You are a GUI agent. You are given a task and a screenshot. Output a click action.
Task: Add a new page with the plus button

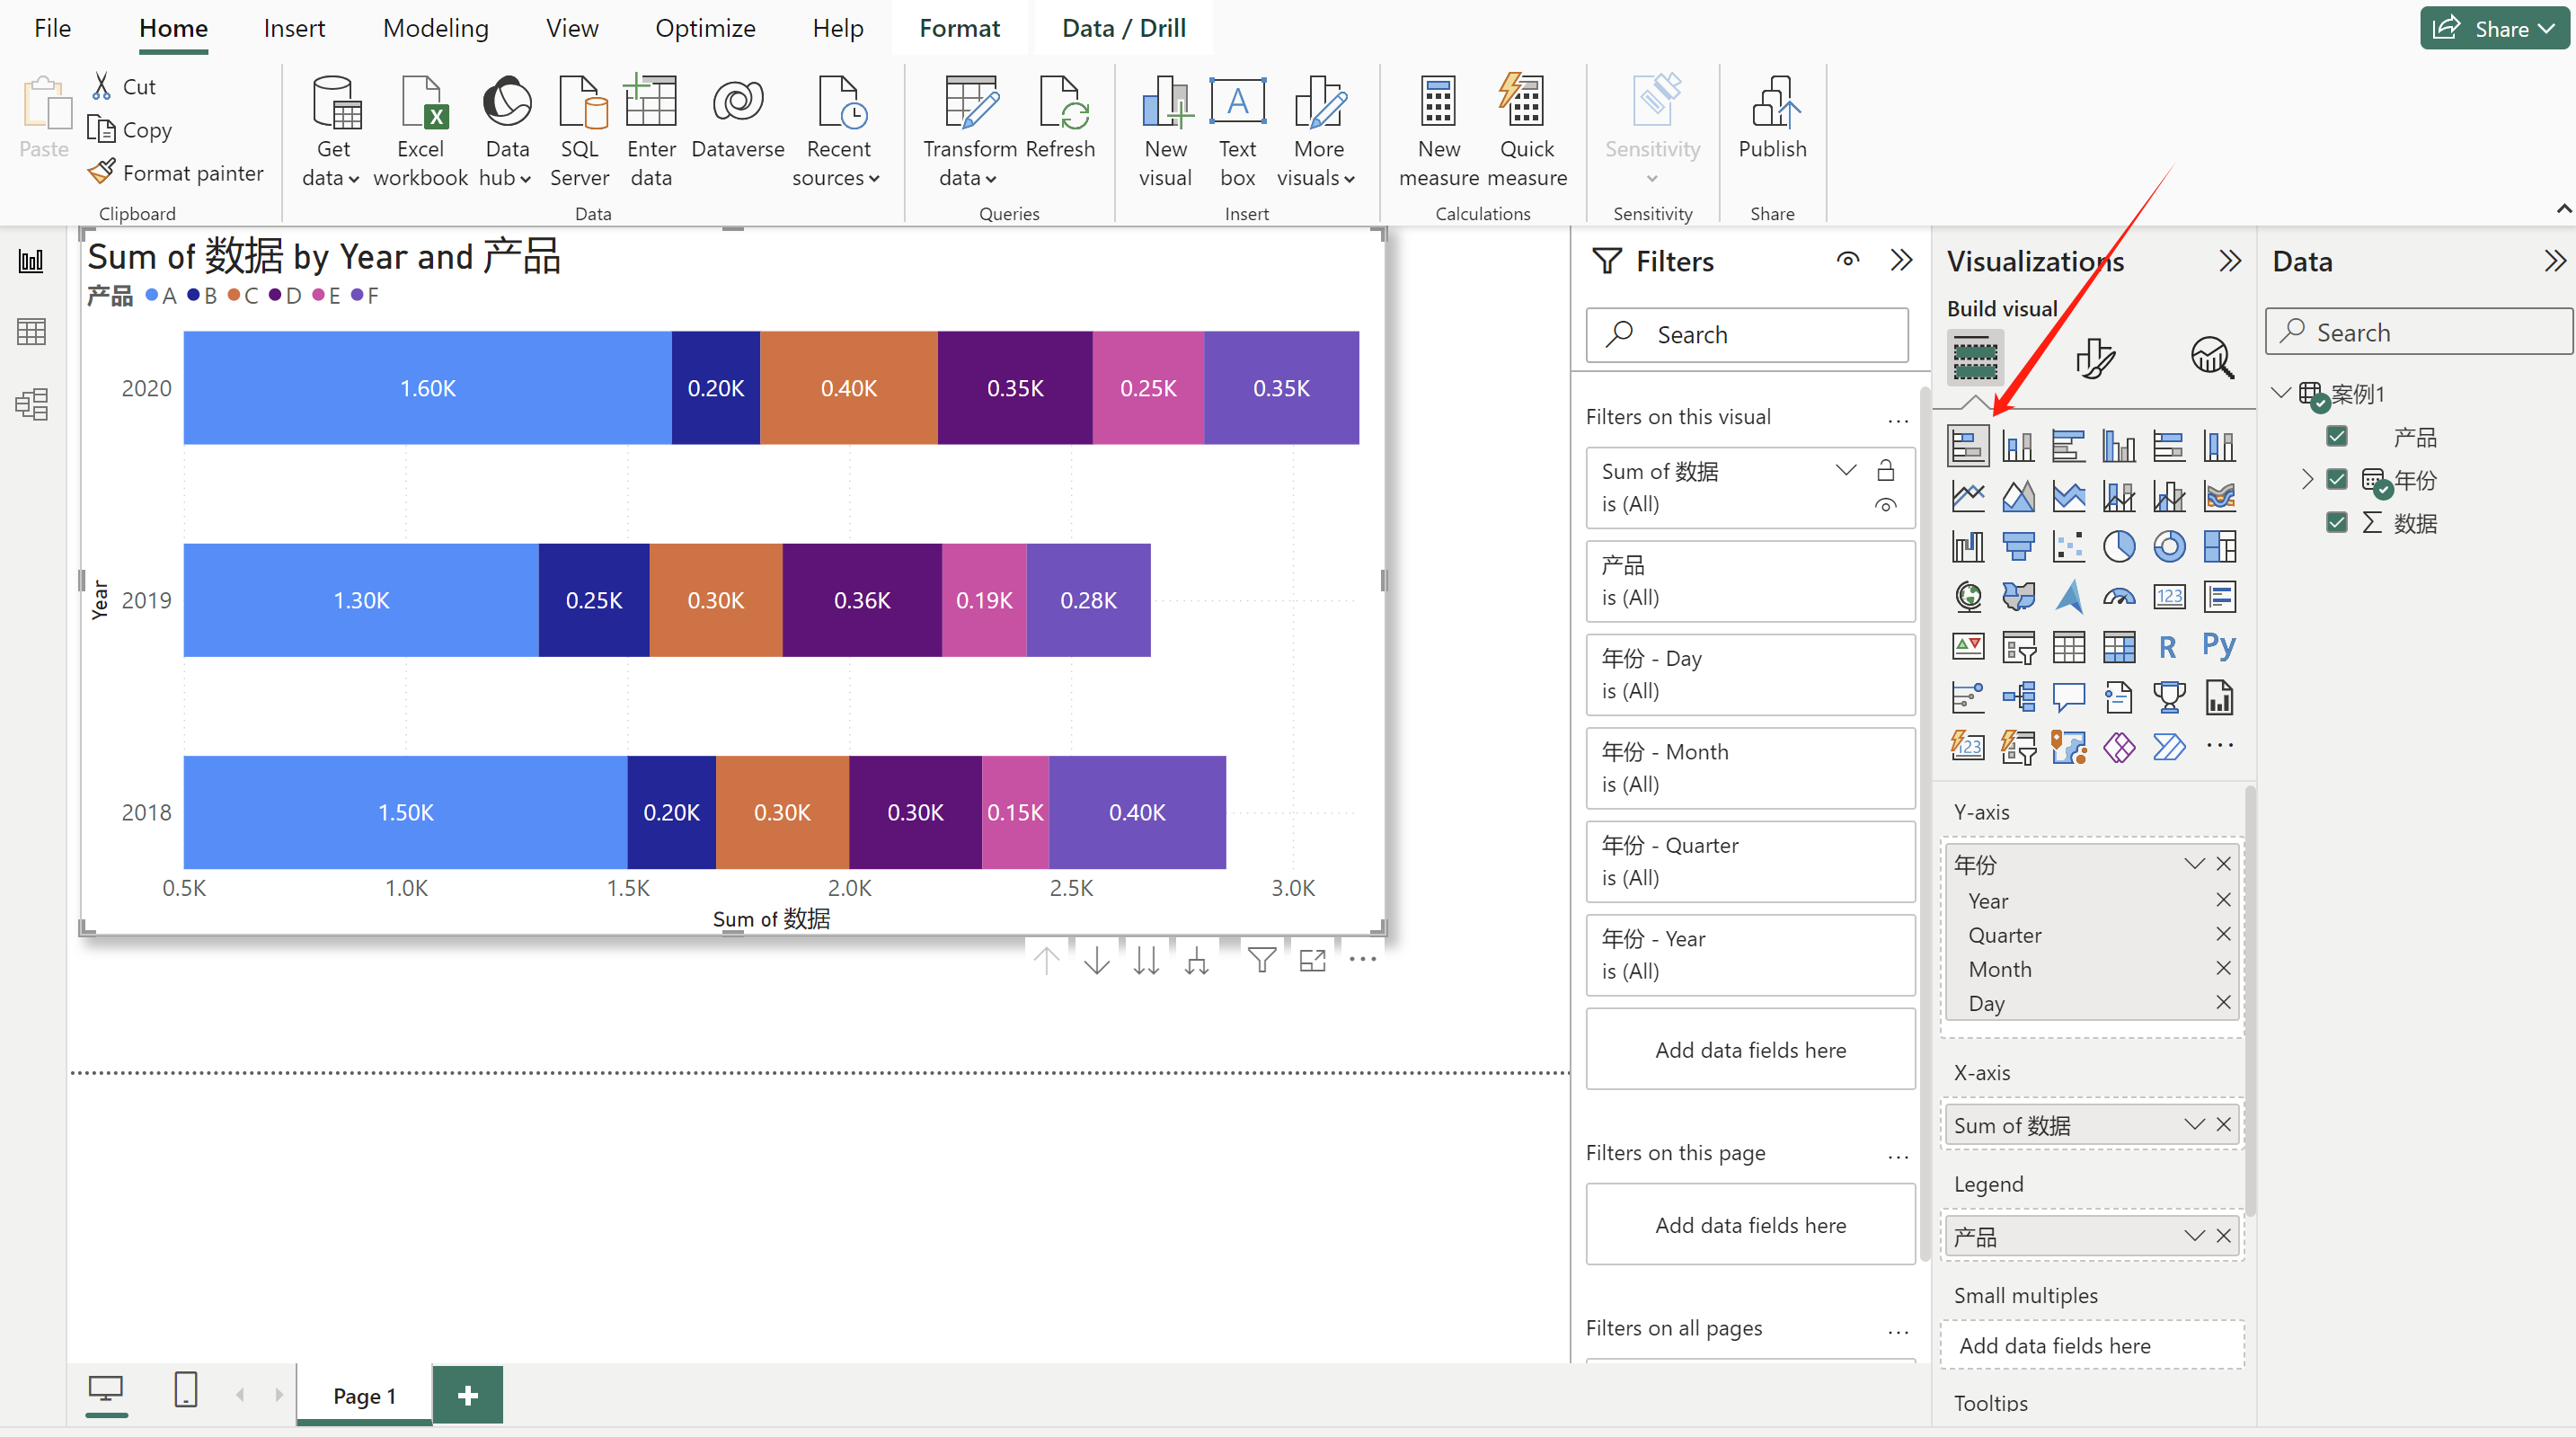467,1394
